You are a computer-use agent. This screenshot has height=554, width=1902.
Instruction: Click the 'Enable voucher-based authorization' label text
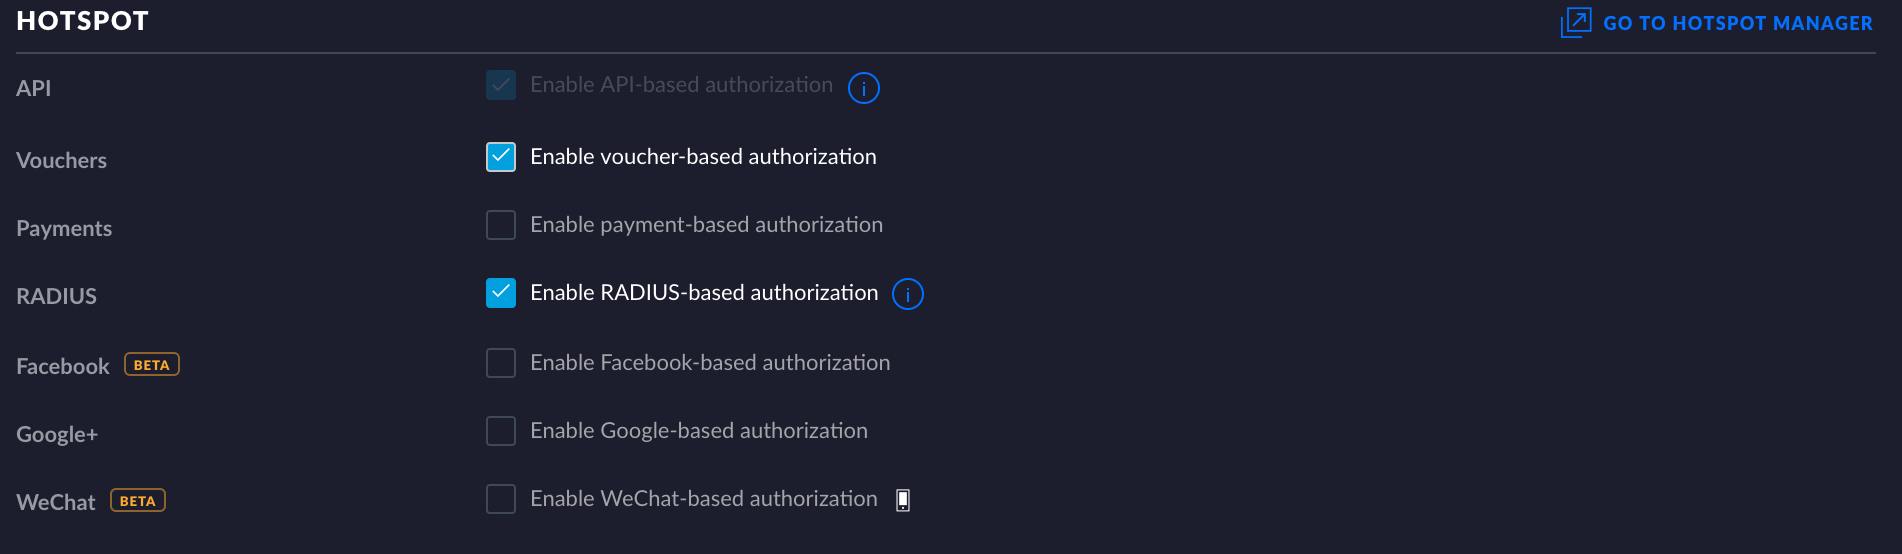(x=703, y=157)
